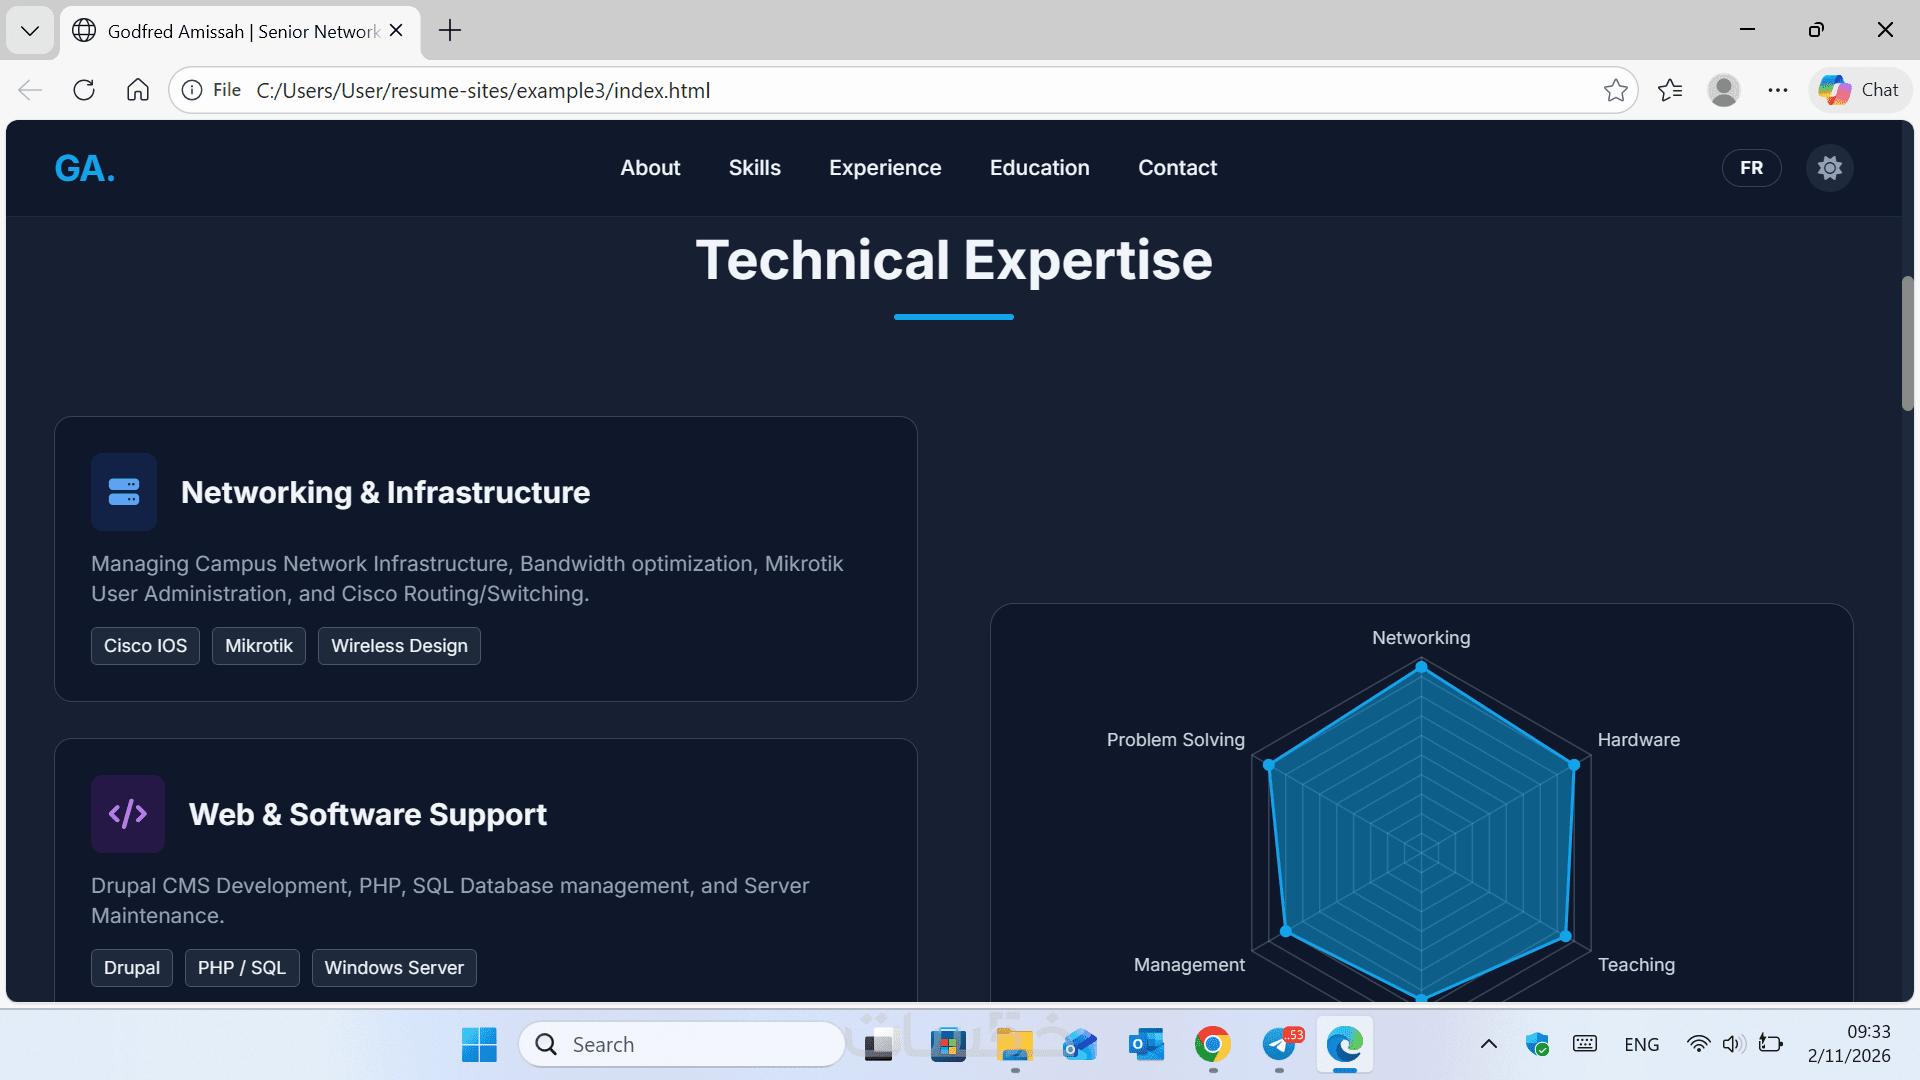Click the browser Home icon
1920x1080 pixels.
point(138,90)
